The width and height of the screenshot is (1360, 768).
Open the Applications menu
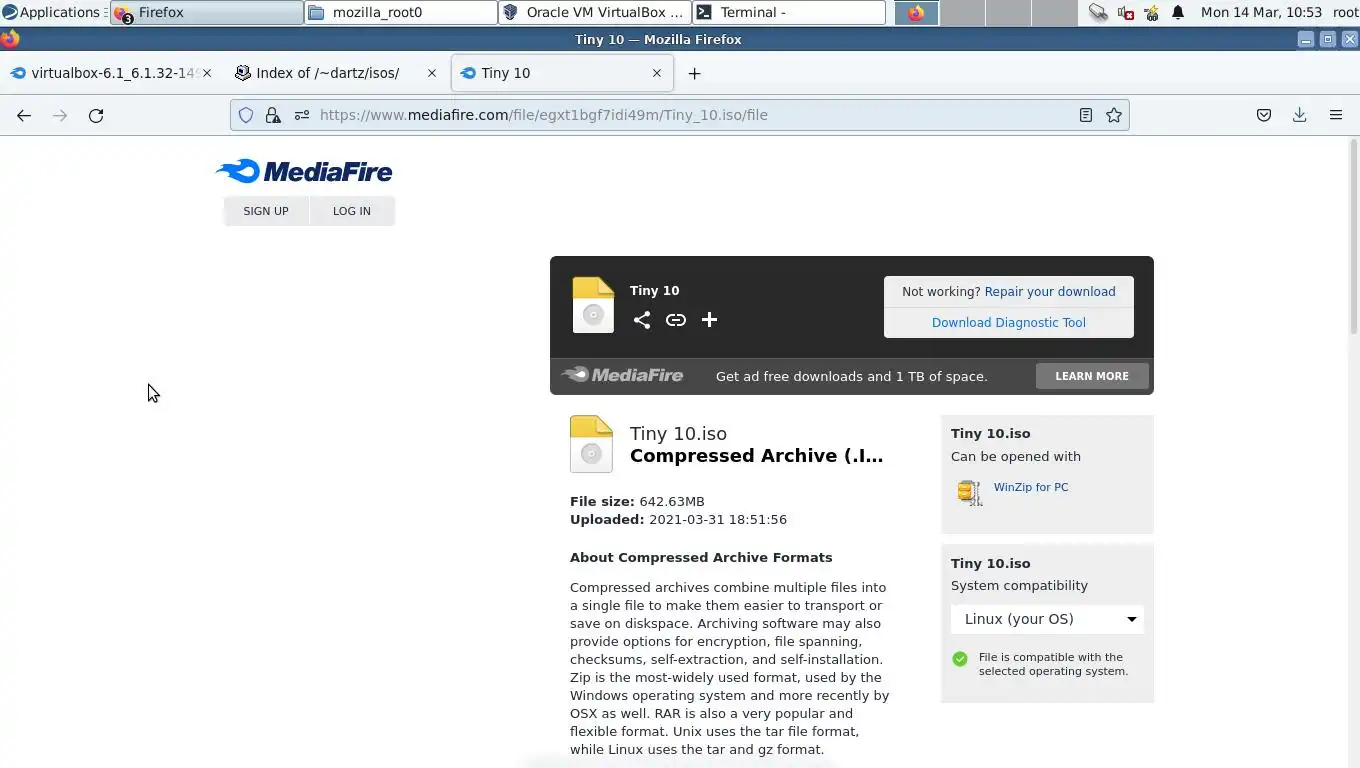51,13
